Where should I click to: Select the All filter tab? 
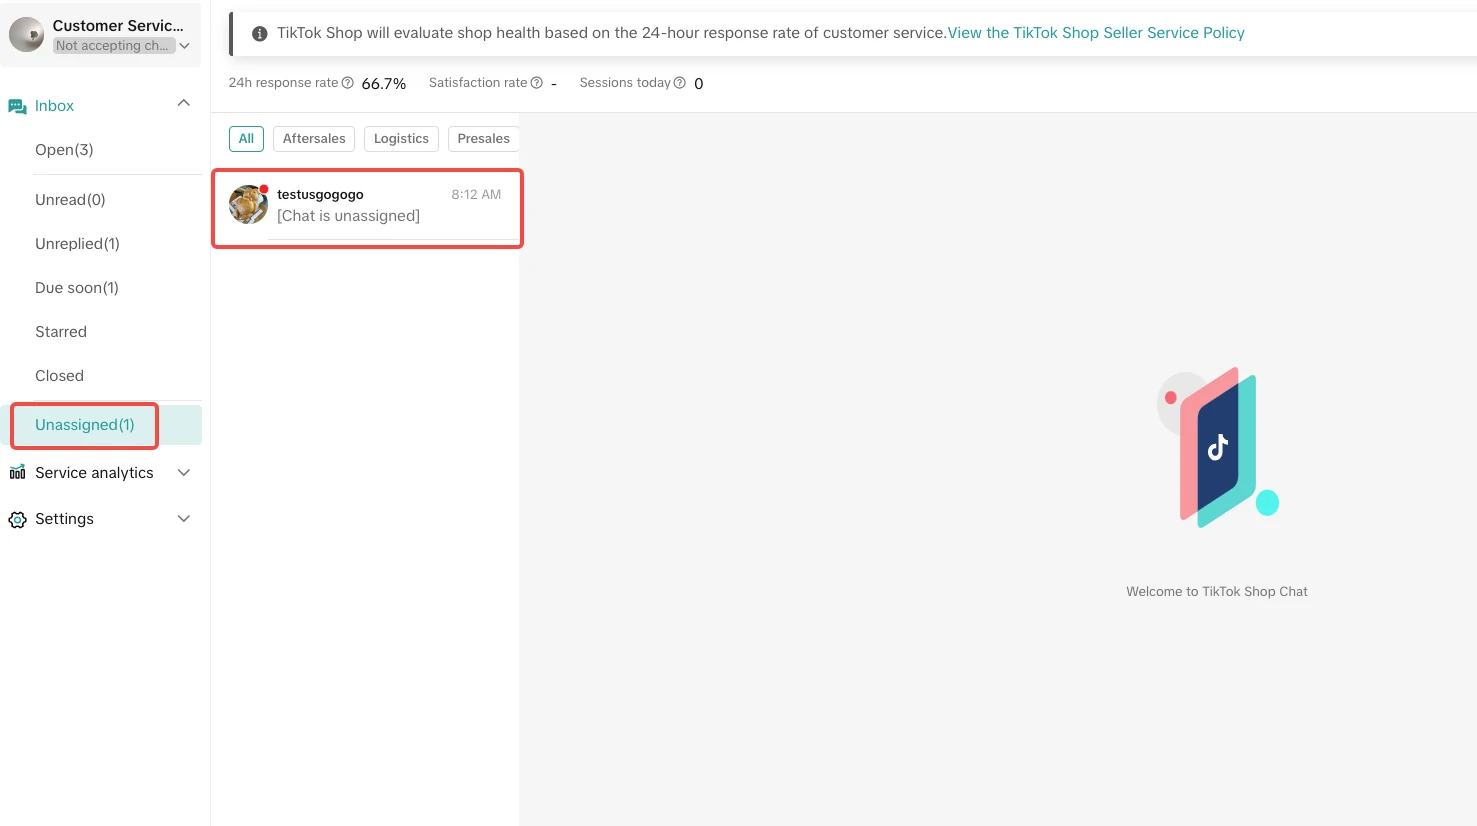[x=246, y=139]
